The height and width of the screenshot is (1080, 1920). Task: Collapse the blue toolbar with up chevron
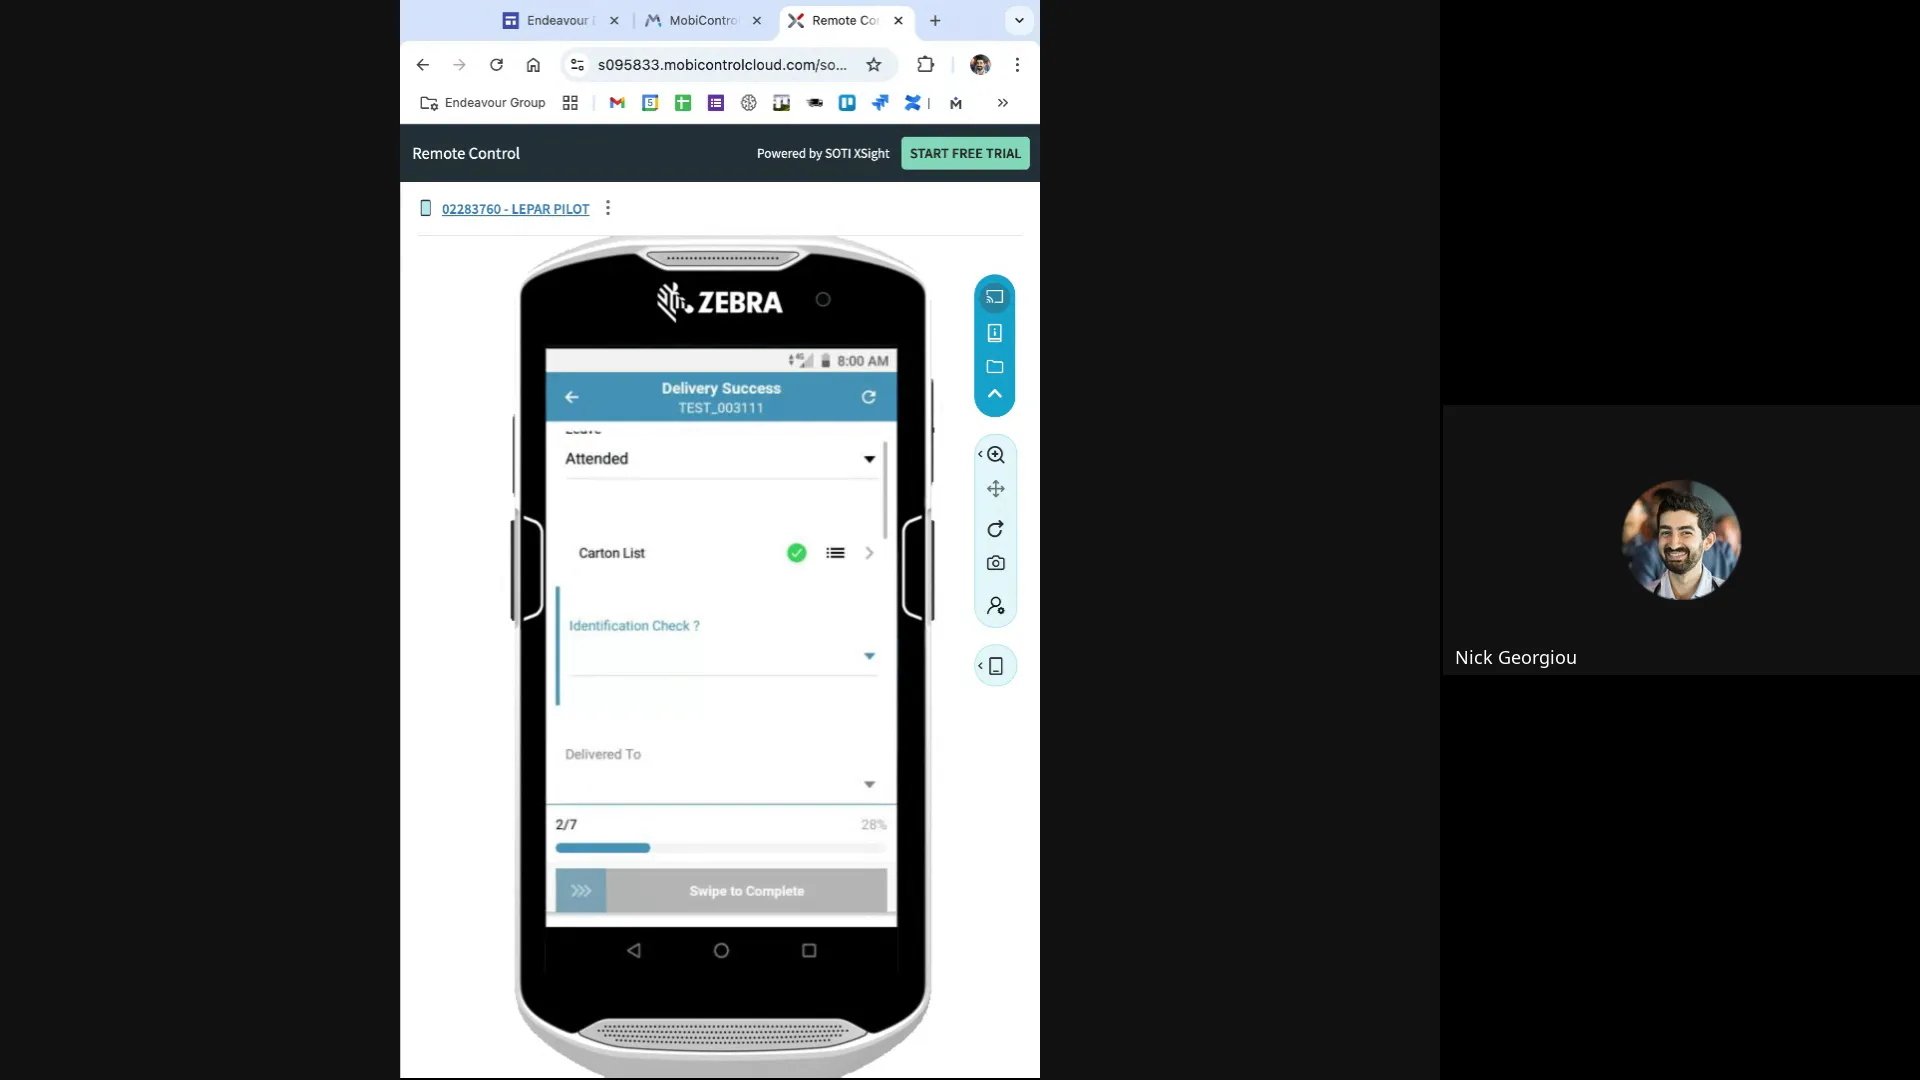[x=994, y=394]
